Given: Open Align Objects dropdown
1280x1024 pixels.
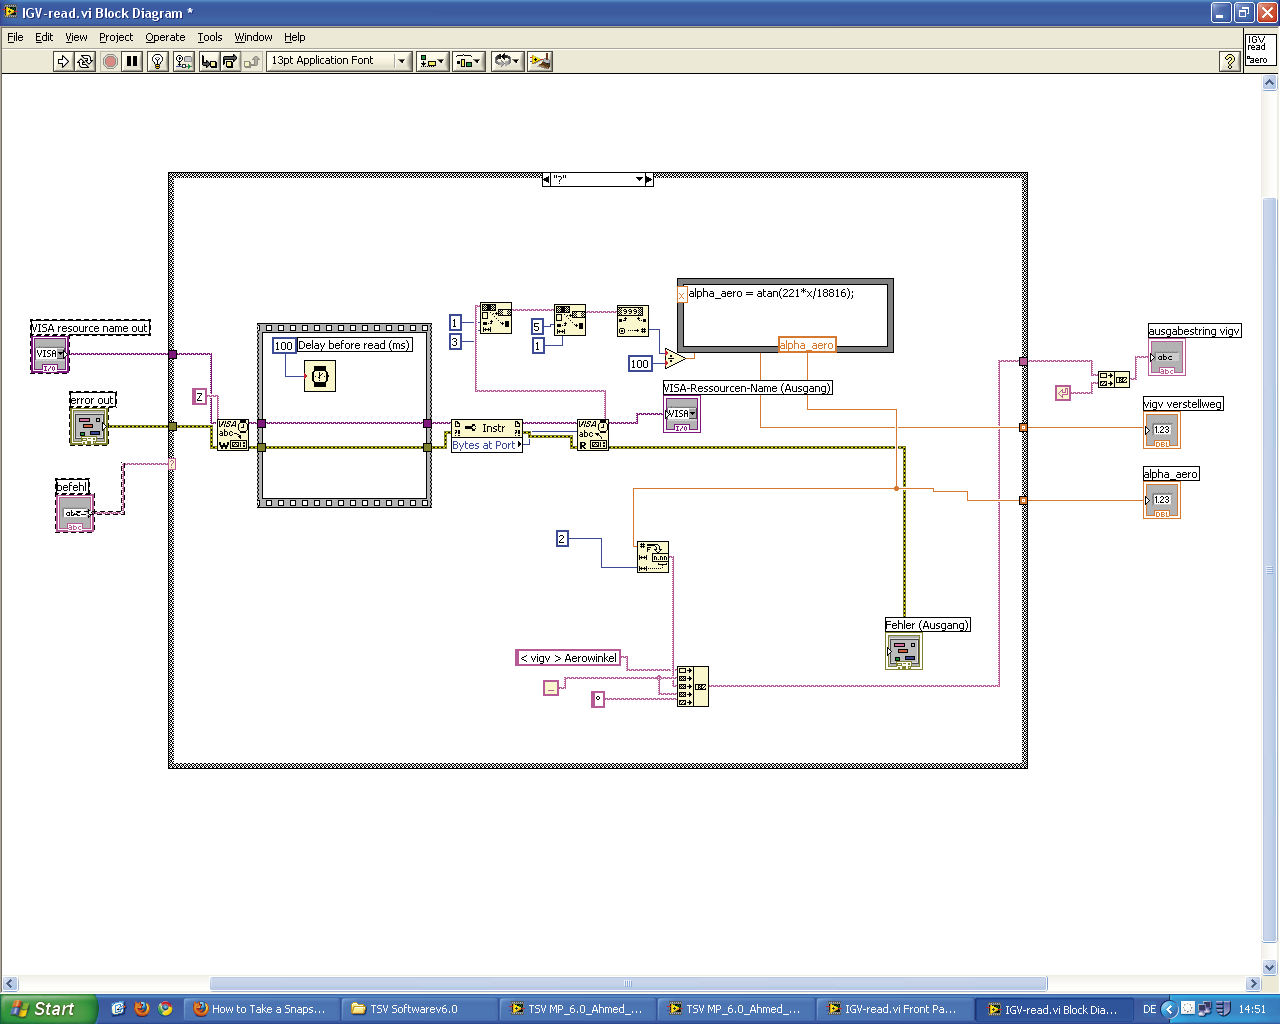Looking at the screenshot, I should [x=432, y=61].
